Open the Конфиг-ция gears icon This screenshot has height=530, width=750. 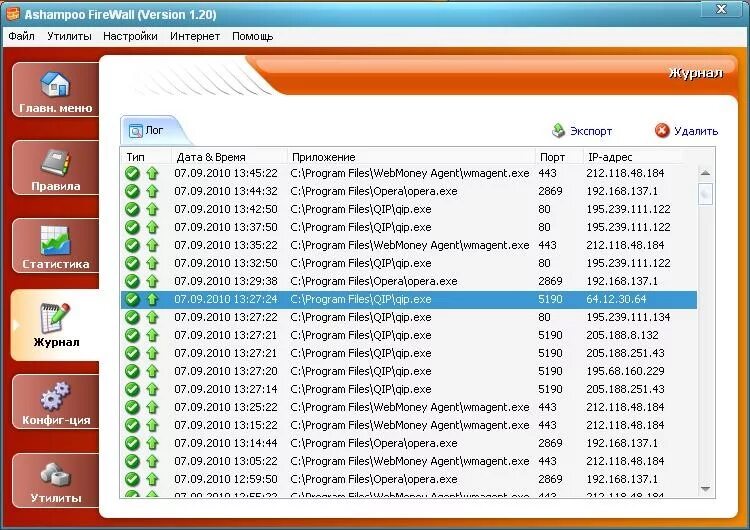click(x=55, y=397)
